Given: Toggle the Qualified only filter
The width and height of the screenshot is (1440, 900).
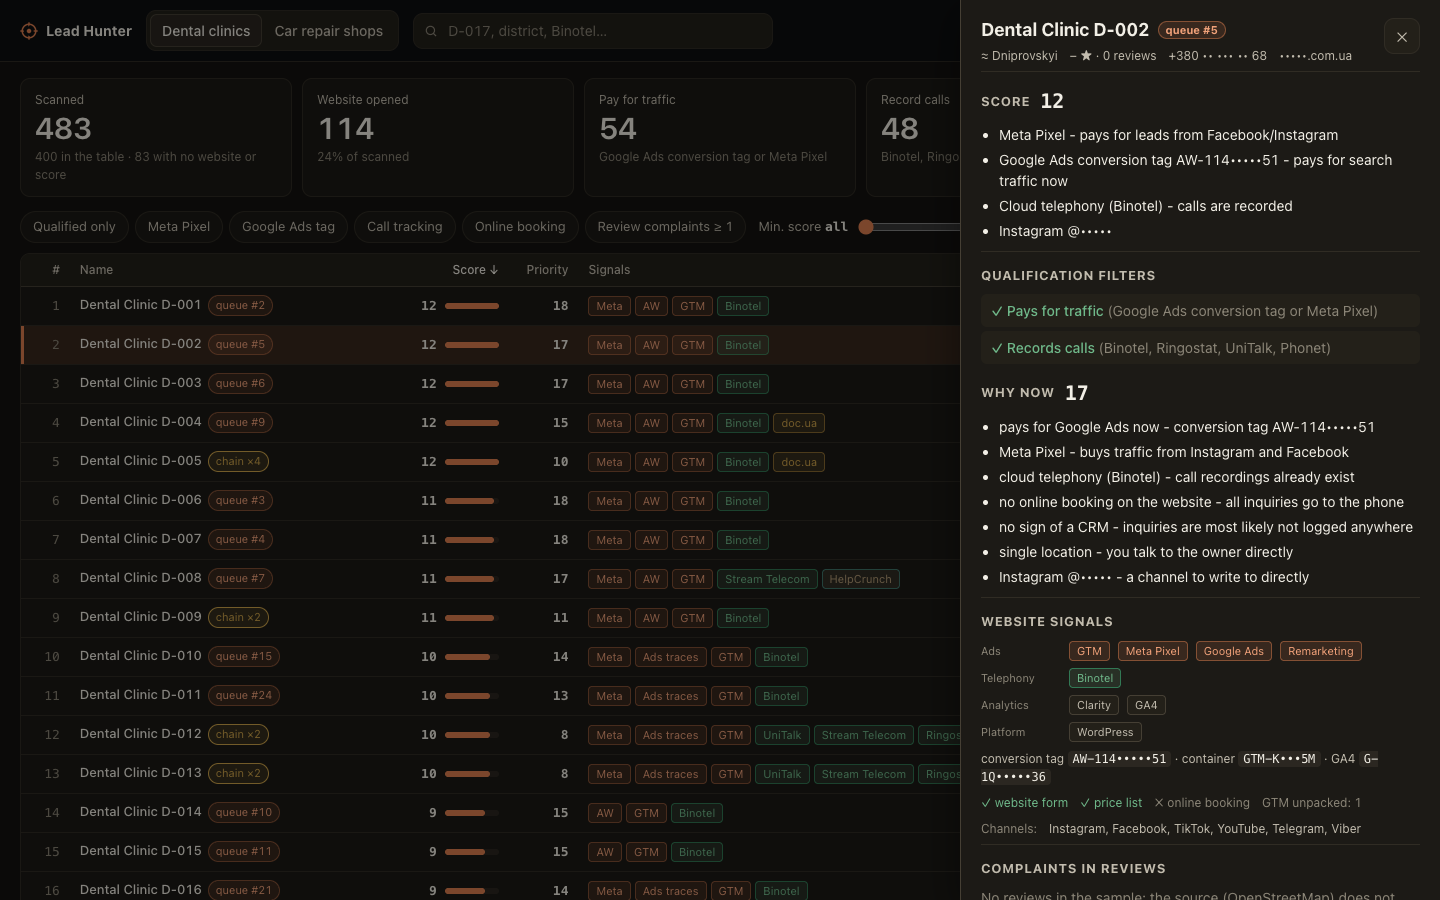Looking at the screenshot, I should click(74, 227).
